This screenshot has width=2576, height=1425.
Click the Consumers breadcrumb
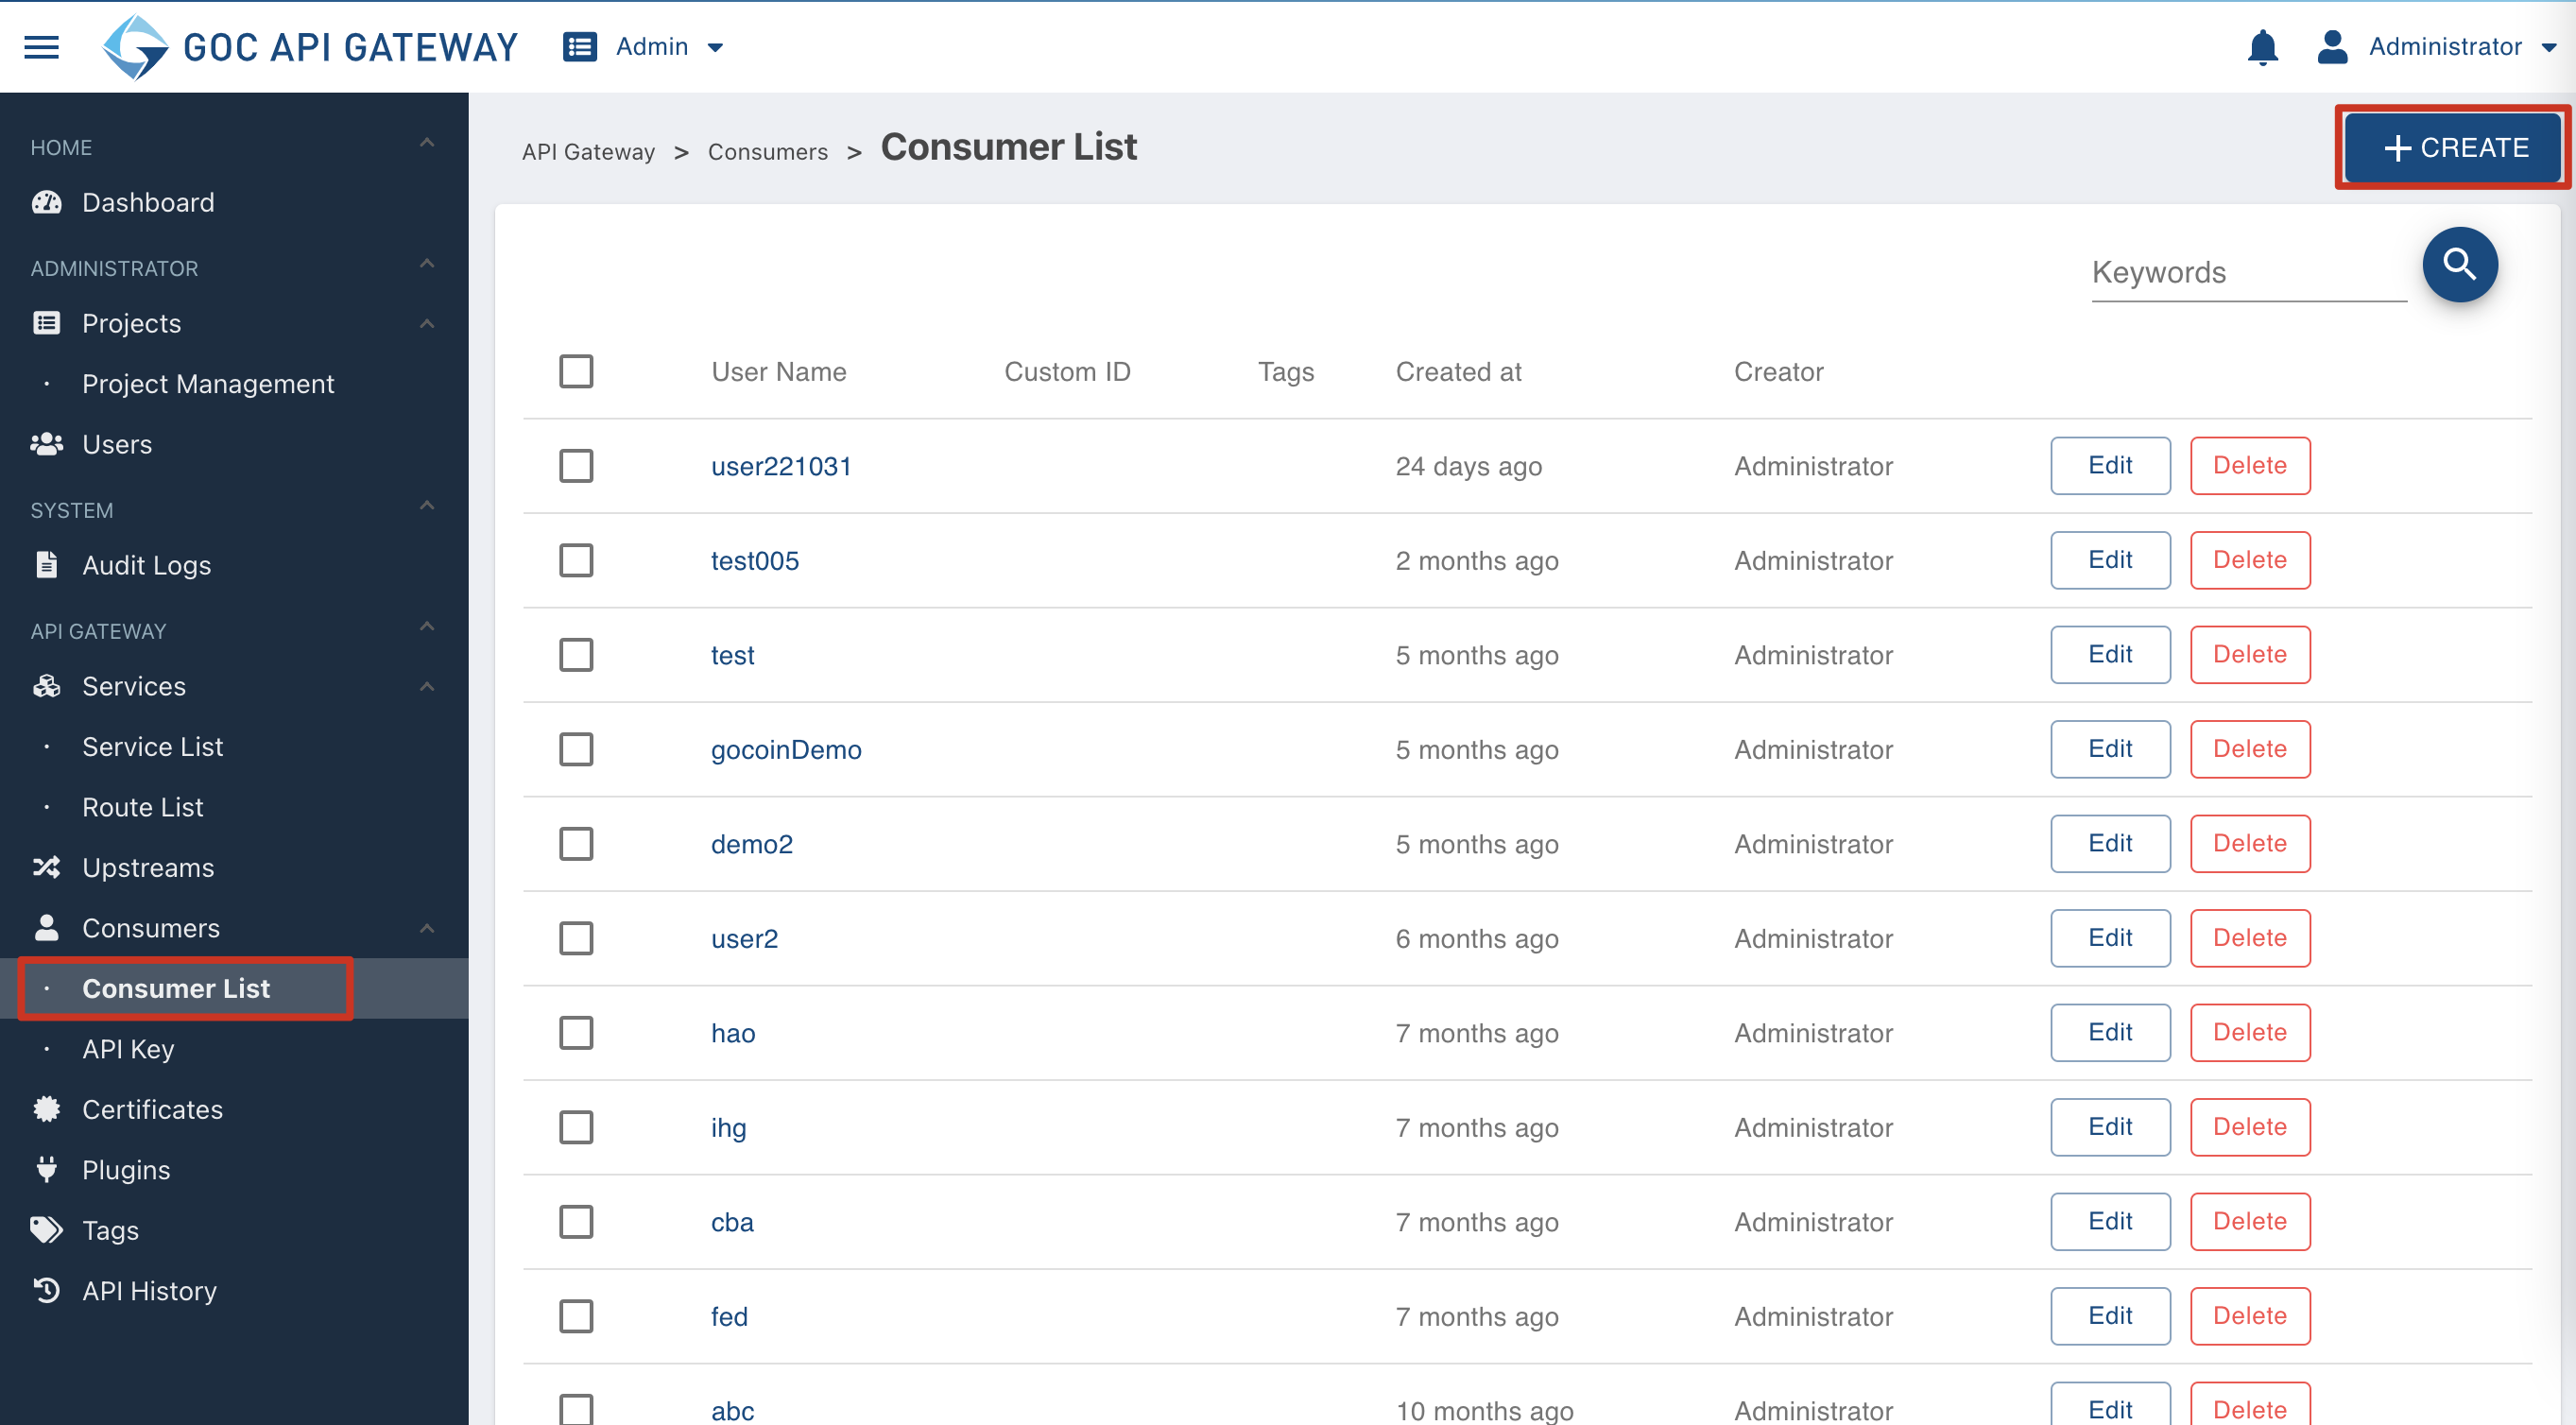click(x=767, y=152)
